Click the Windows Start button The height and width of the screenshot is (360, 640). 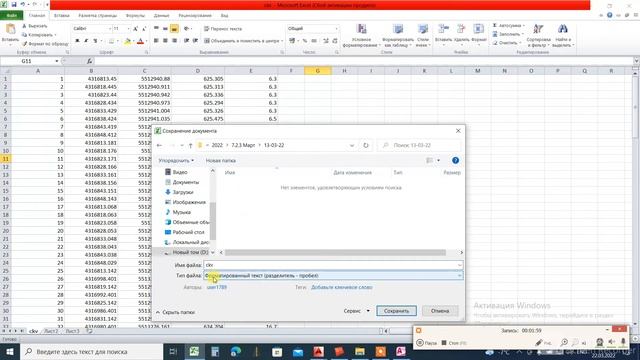point(9,351)
